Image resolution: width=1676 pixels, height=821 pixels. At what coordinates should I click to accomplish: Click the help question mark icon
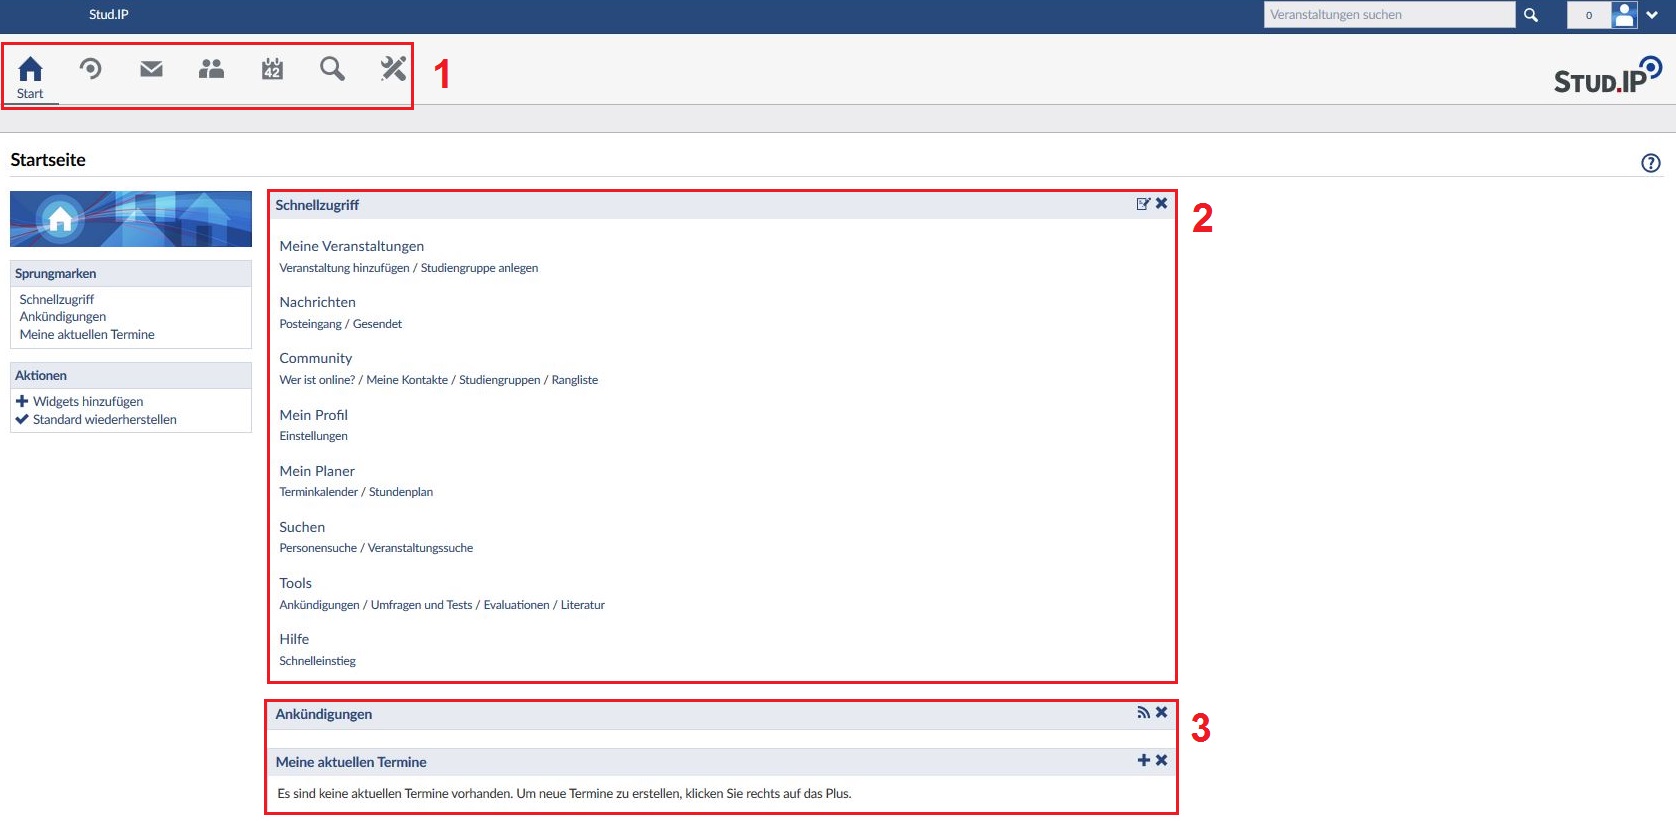(1651, 163)
